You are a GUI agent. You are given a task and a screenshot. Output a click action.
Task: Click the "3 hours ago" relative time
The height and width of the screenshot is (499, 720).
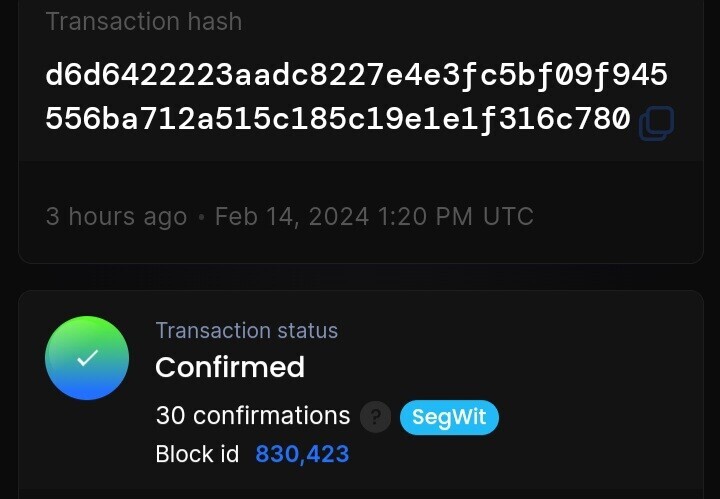tap(117, 216)
